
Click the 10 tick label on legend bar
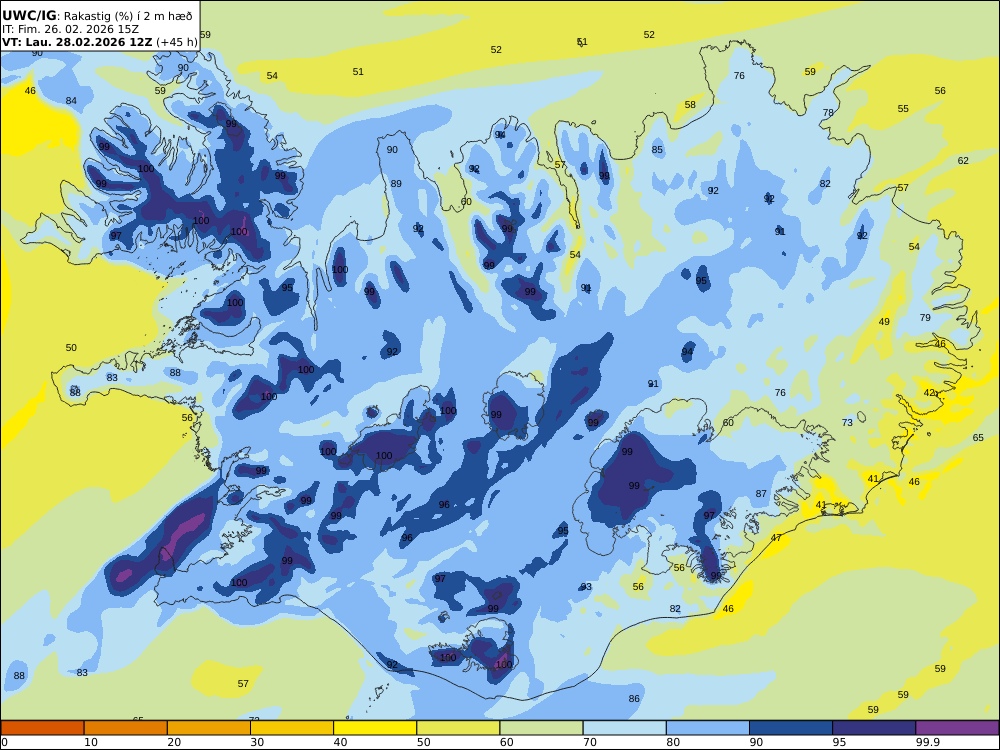(91, 742)
